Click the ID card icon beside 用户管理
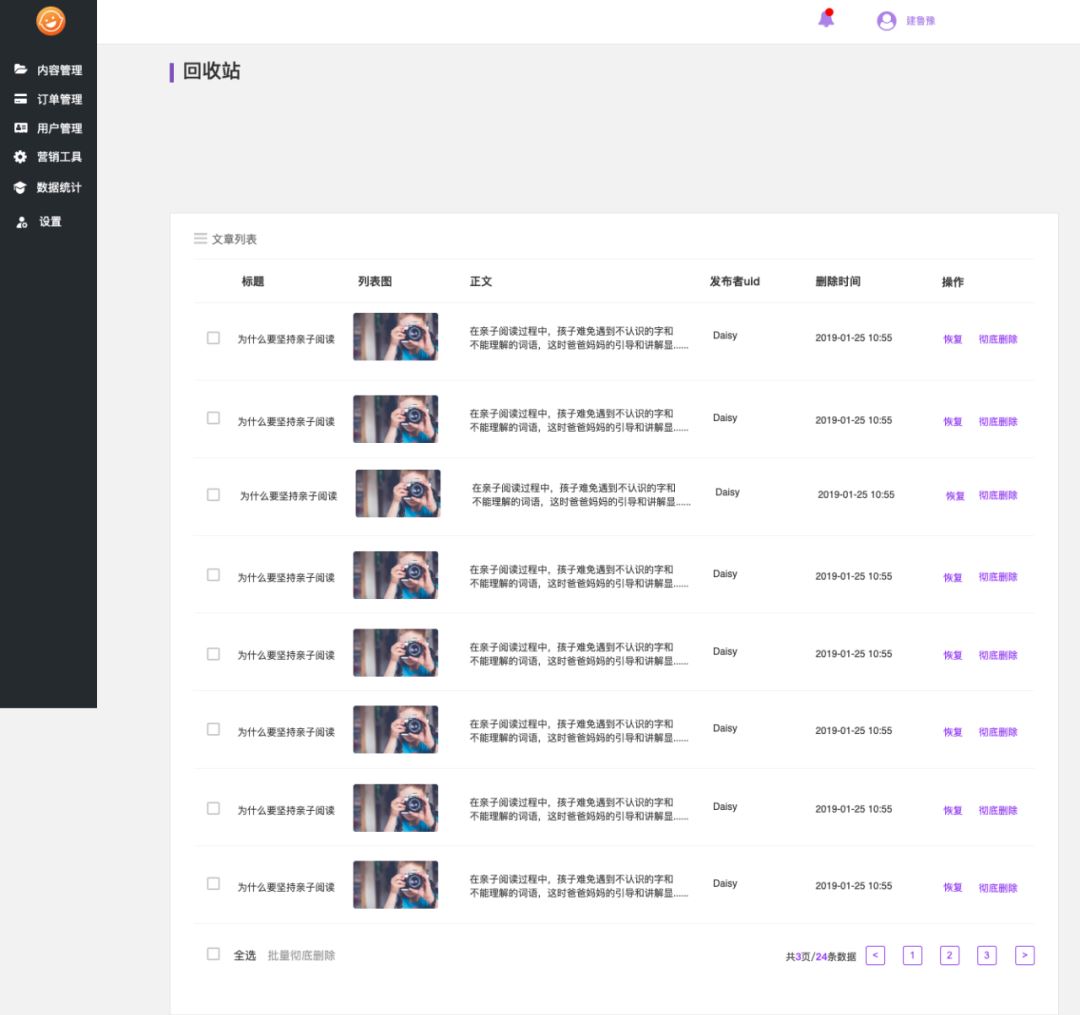Image resolution: width=1080 pixels, height=1015 pixels. (x=20, y=128)
